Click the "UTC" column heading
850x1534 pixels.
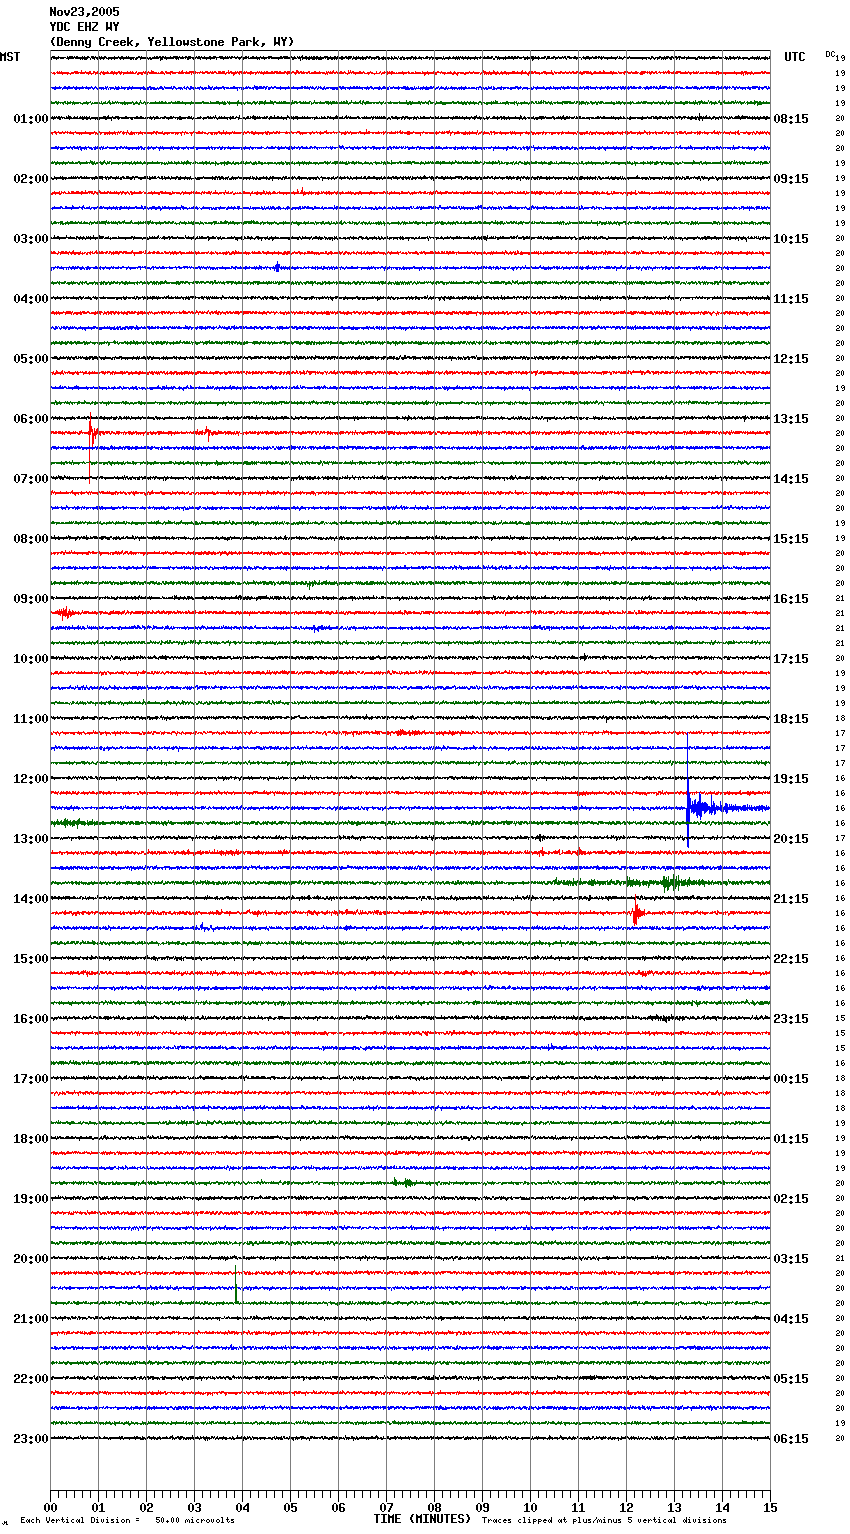point(795,57)
